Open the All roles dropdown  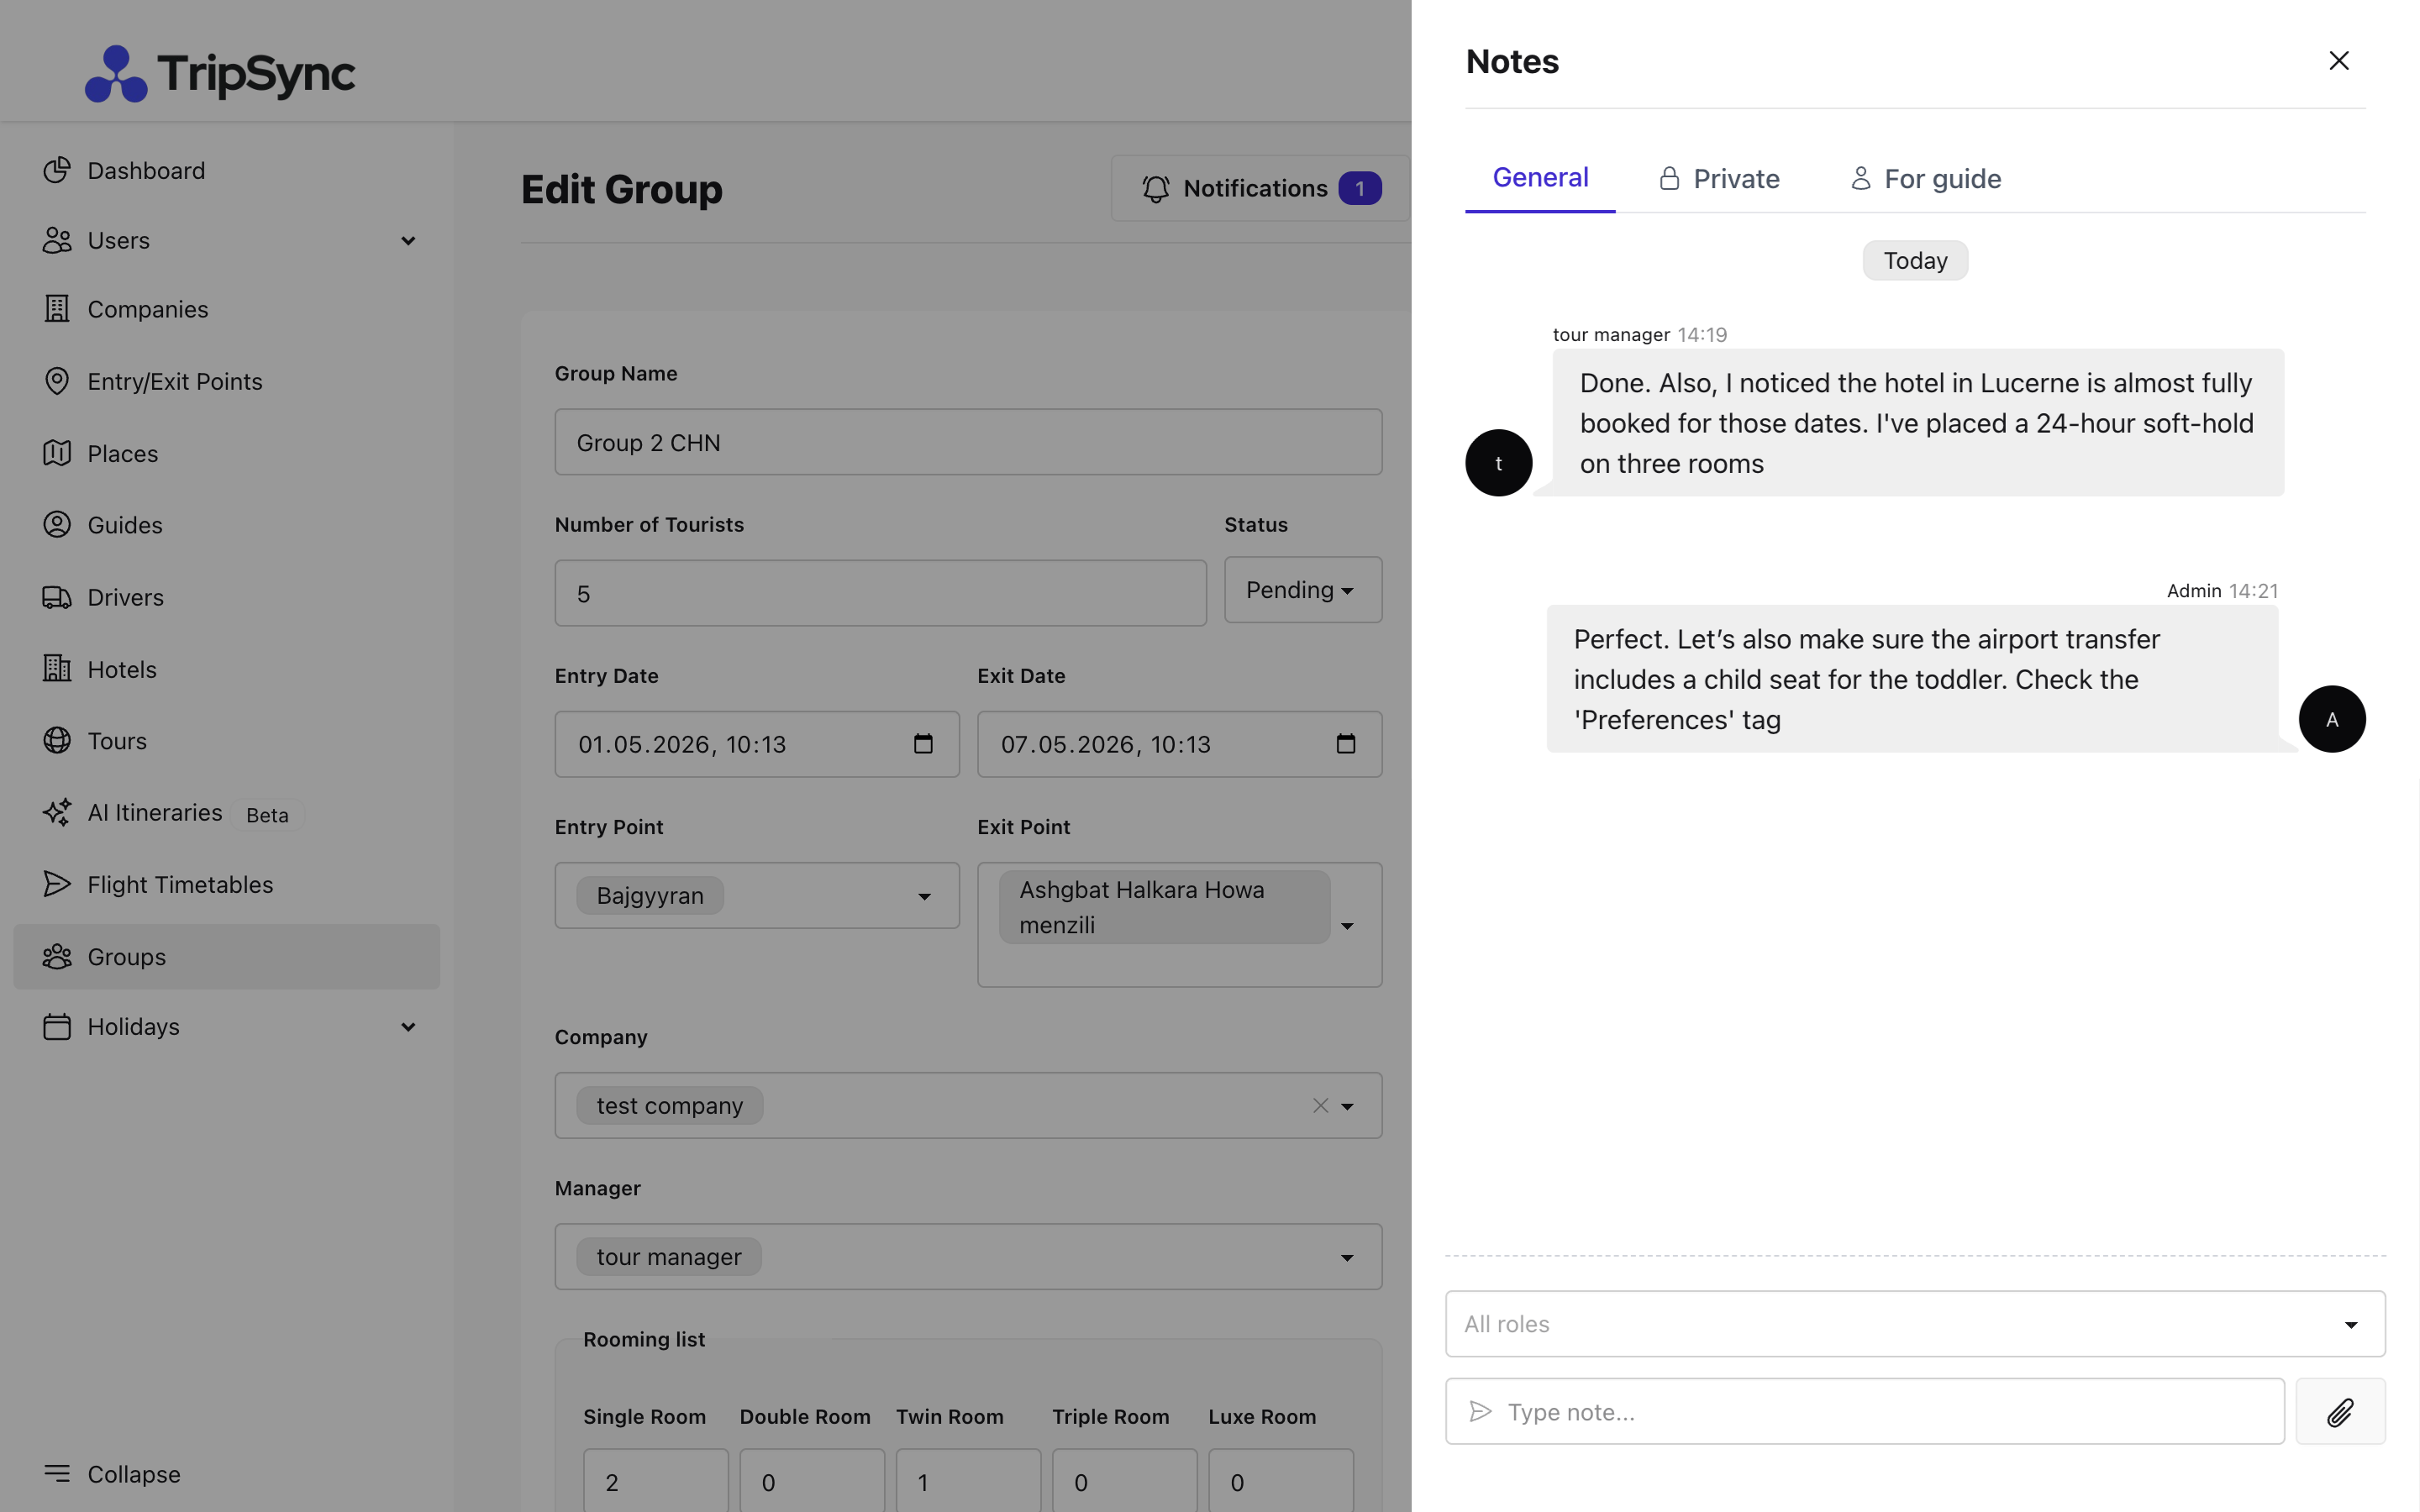(x=1915, y=1323)
